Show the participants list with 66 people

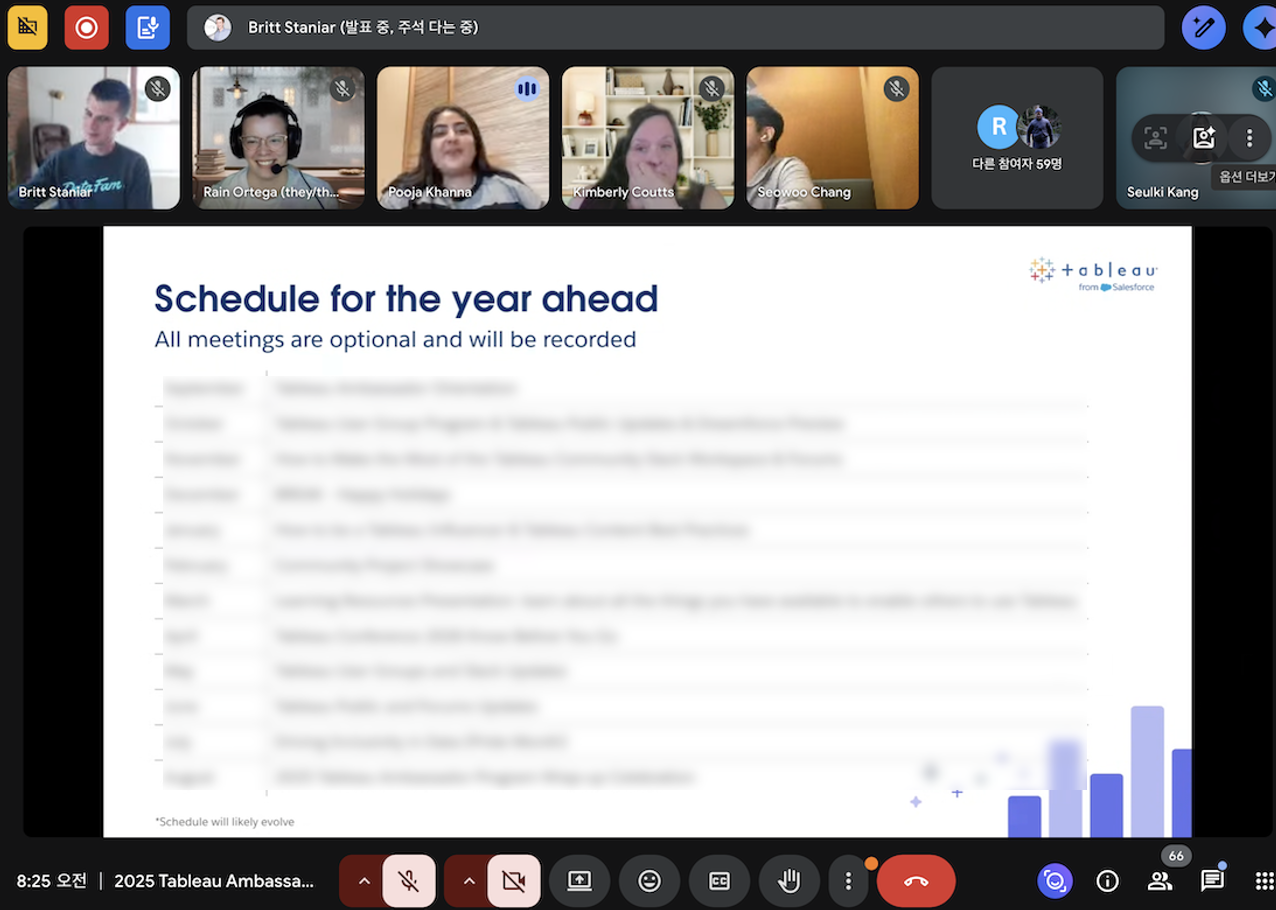(1160, 881)
